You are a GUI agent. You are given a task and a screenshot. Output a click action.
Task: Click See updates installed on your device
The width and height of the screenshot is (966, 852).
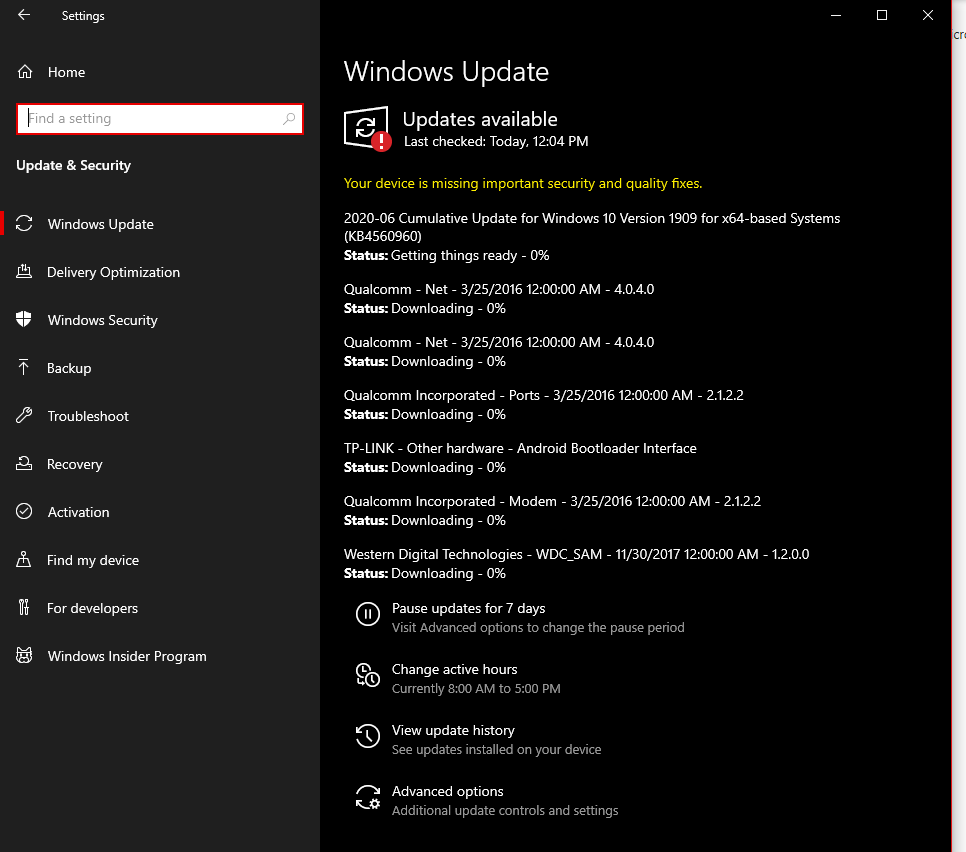497,749
